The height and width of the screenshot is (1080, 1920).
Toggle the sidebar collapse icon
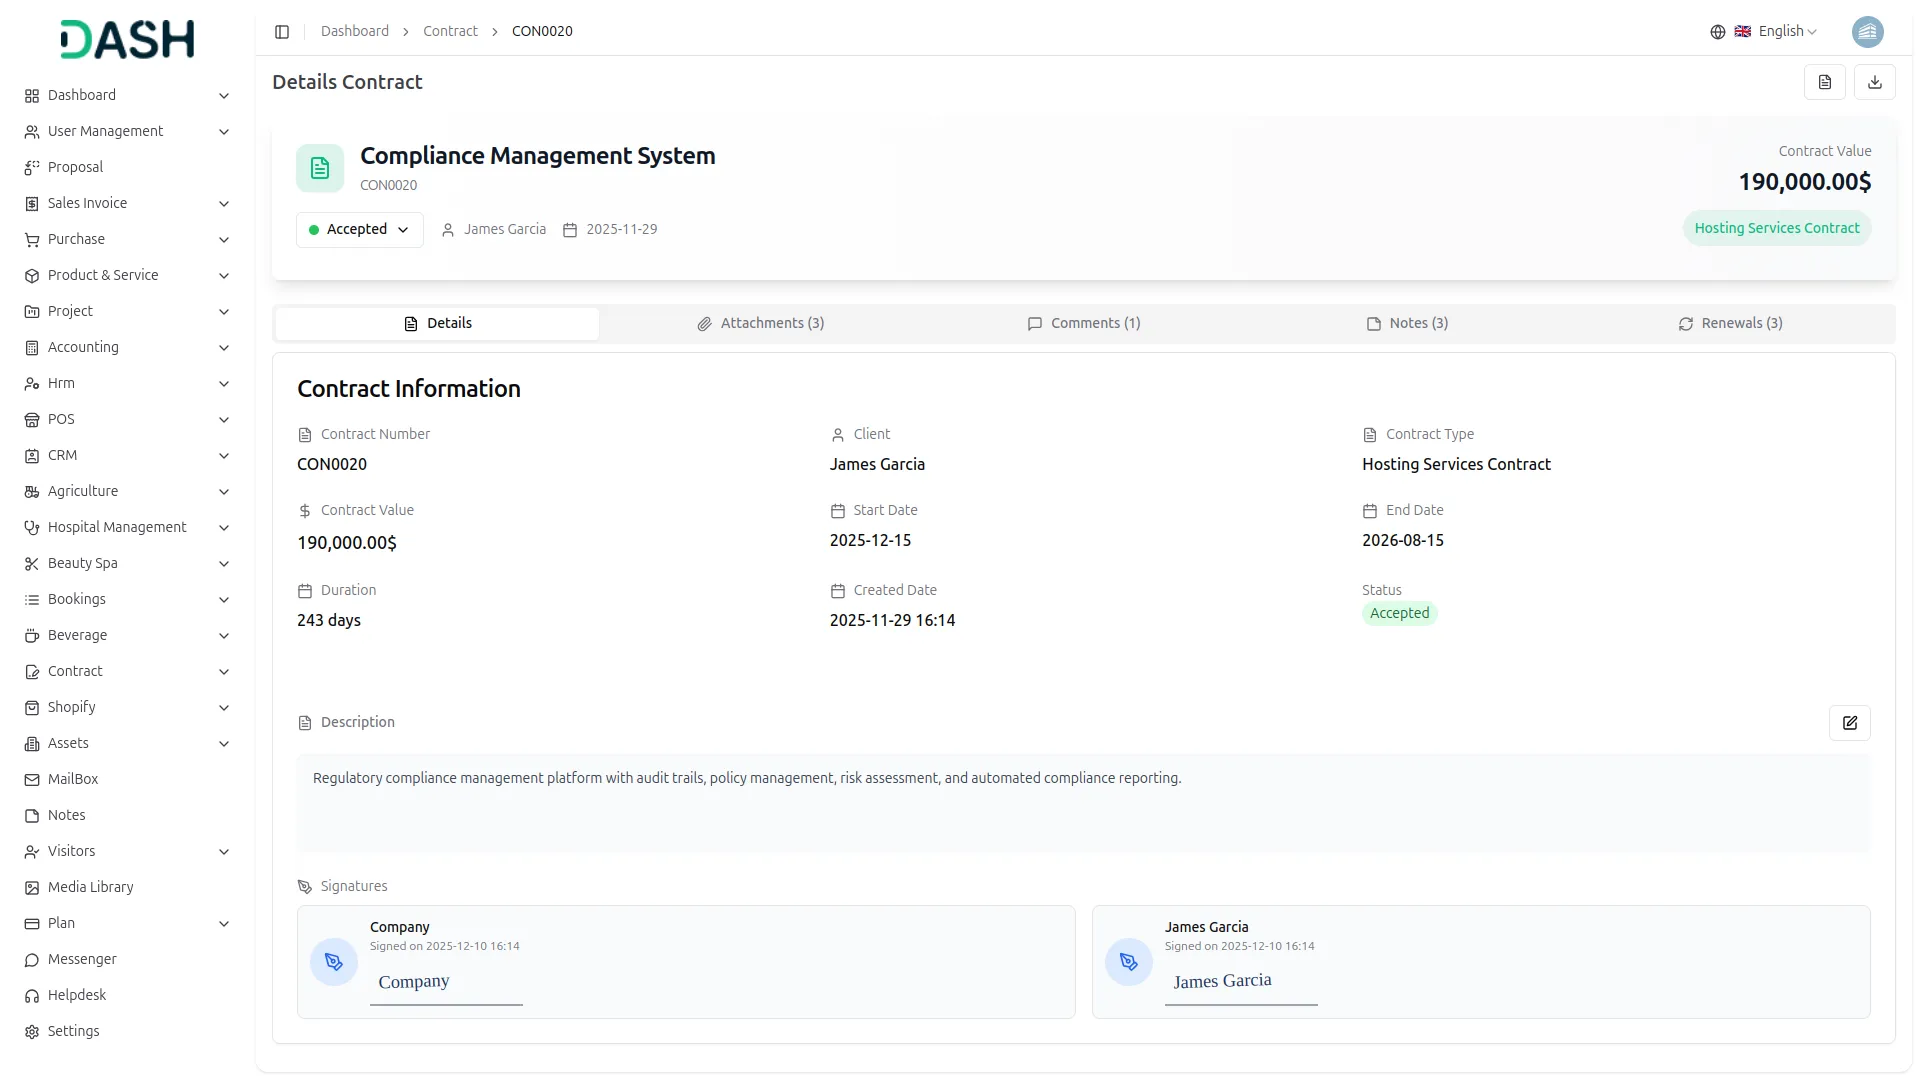282,32
